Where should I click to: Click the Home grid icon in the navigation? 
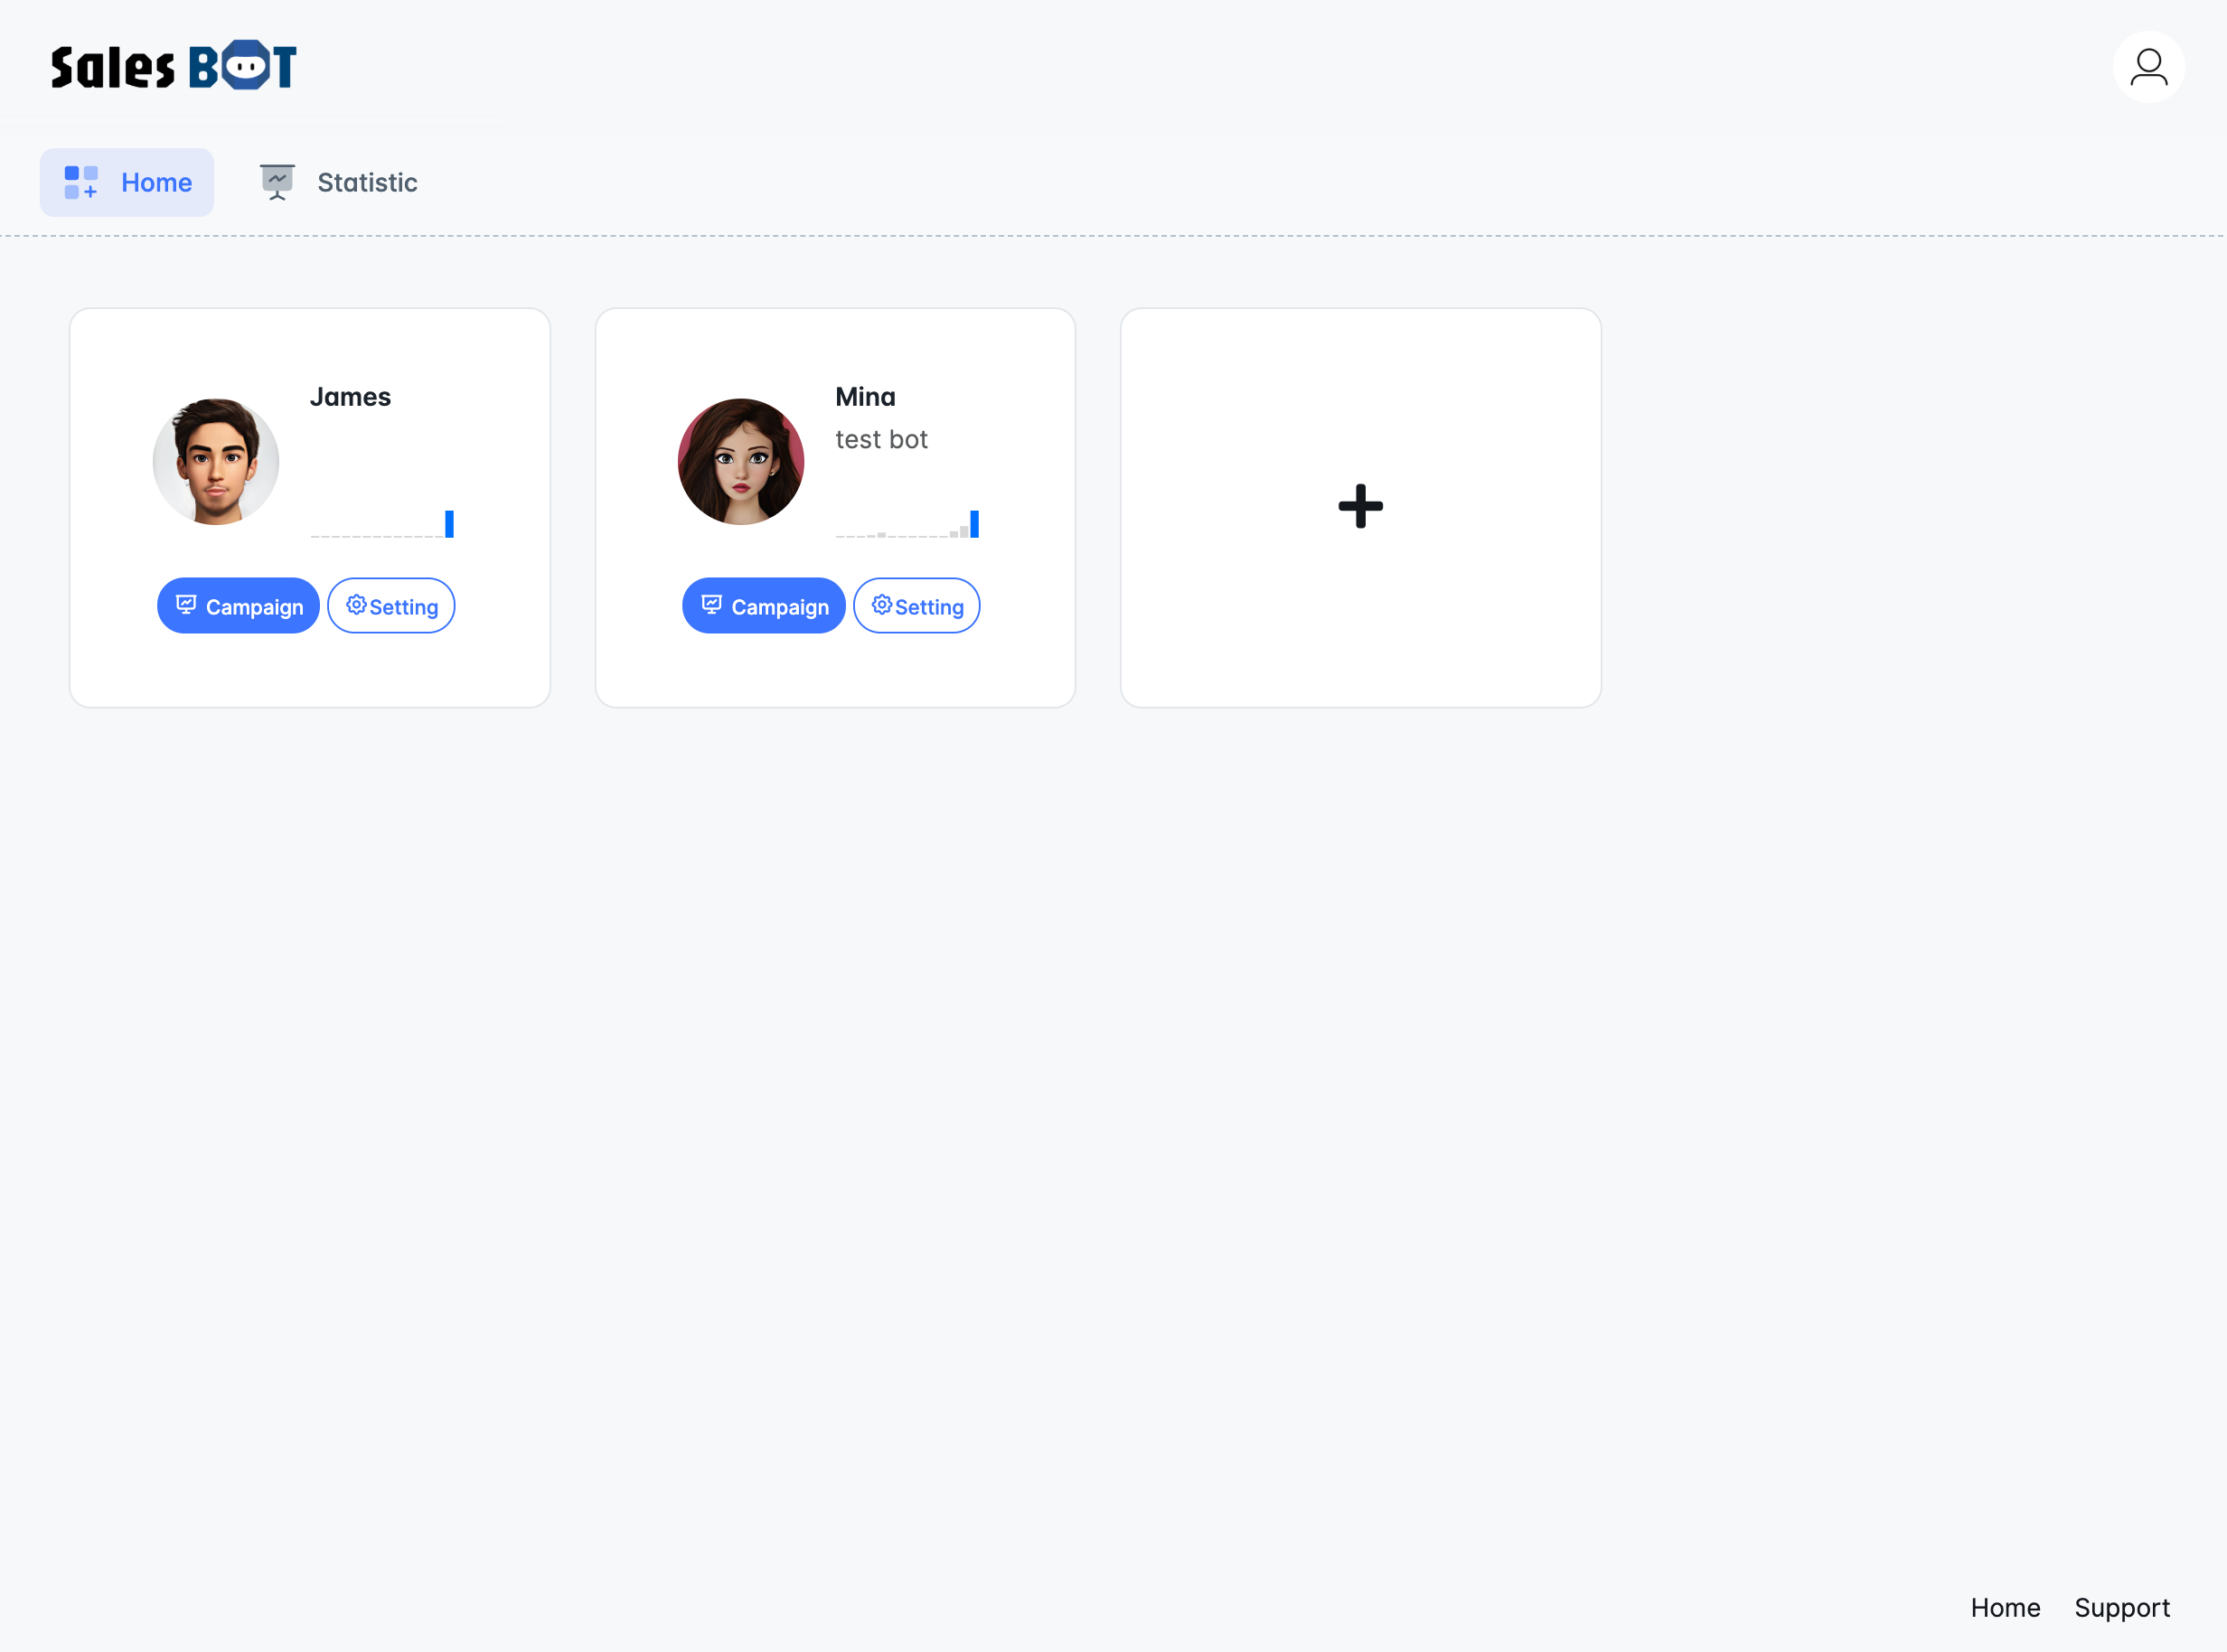click(81, 181)
